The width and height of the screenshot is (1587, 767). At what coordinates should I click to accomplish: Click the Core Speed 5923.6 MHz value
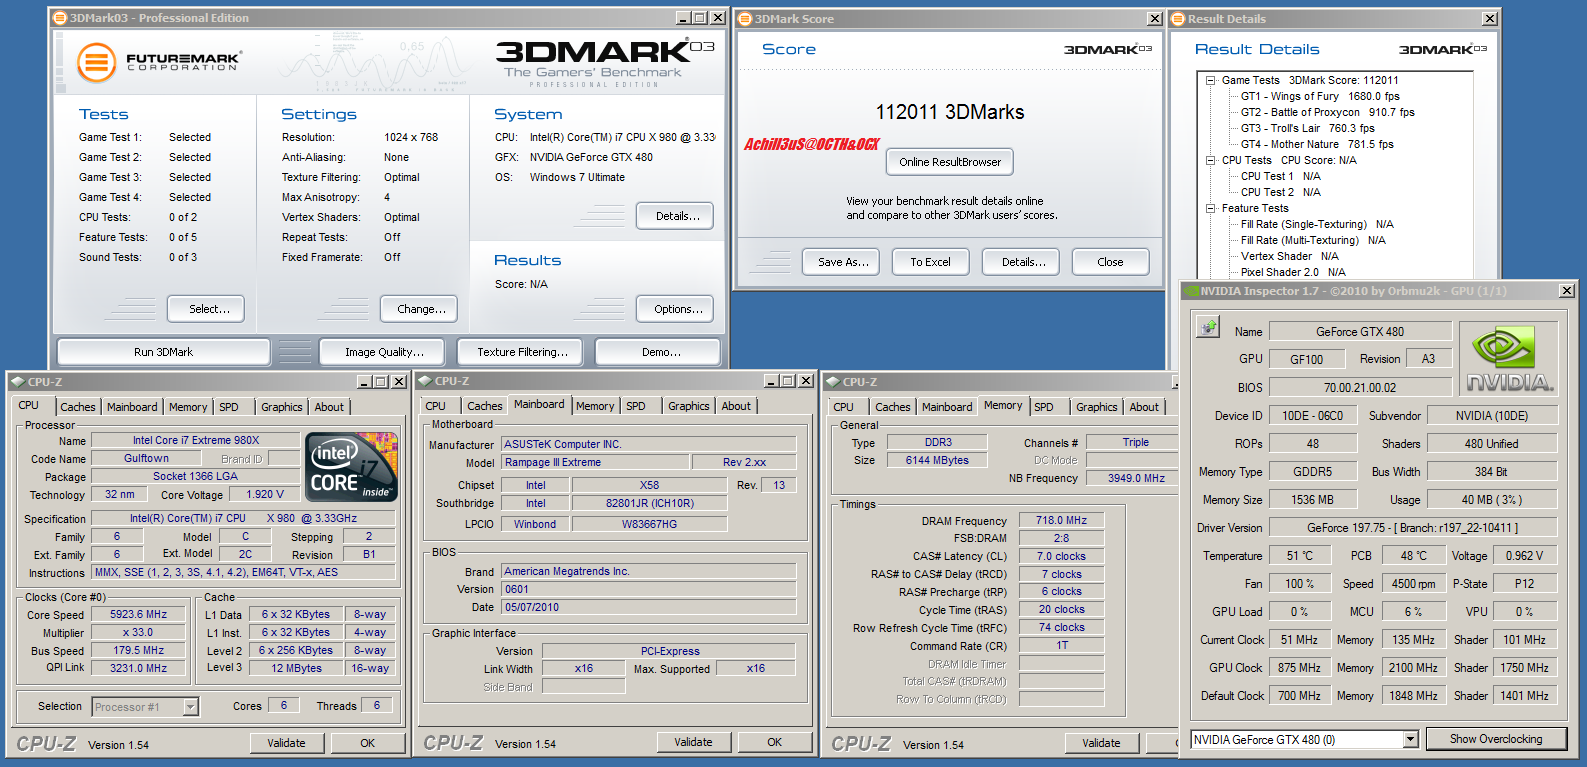[x=138, y=614]
